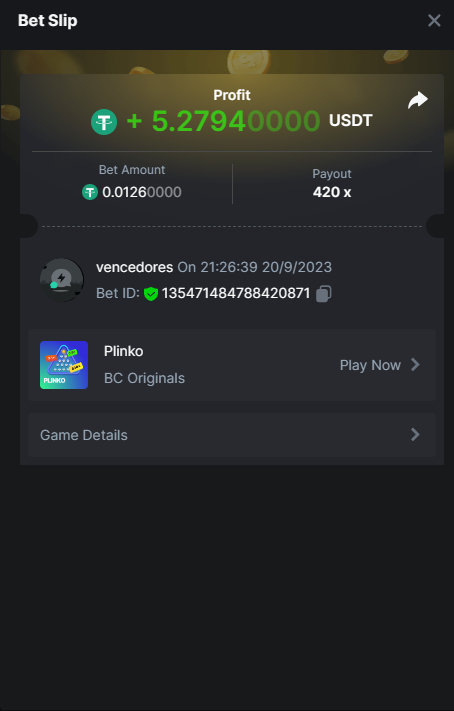Click the Tether icon beside bet amount
This screenshot has height=711, width=454.
pyautogui.click(x=90, y=192)
